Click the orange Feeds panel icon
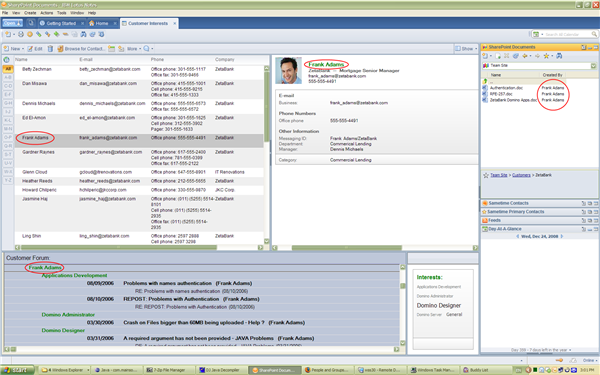This screenshot has height=375, width=600. 484,220
